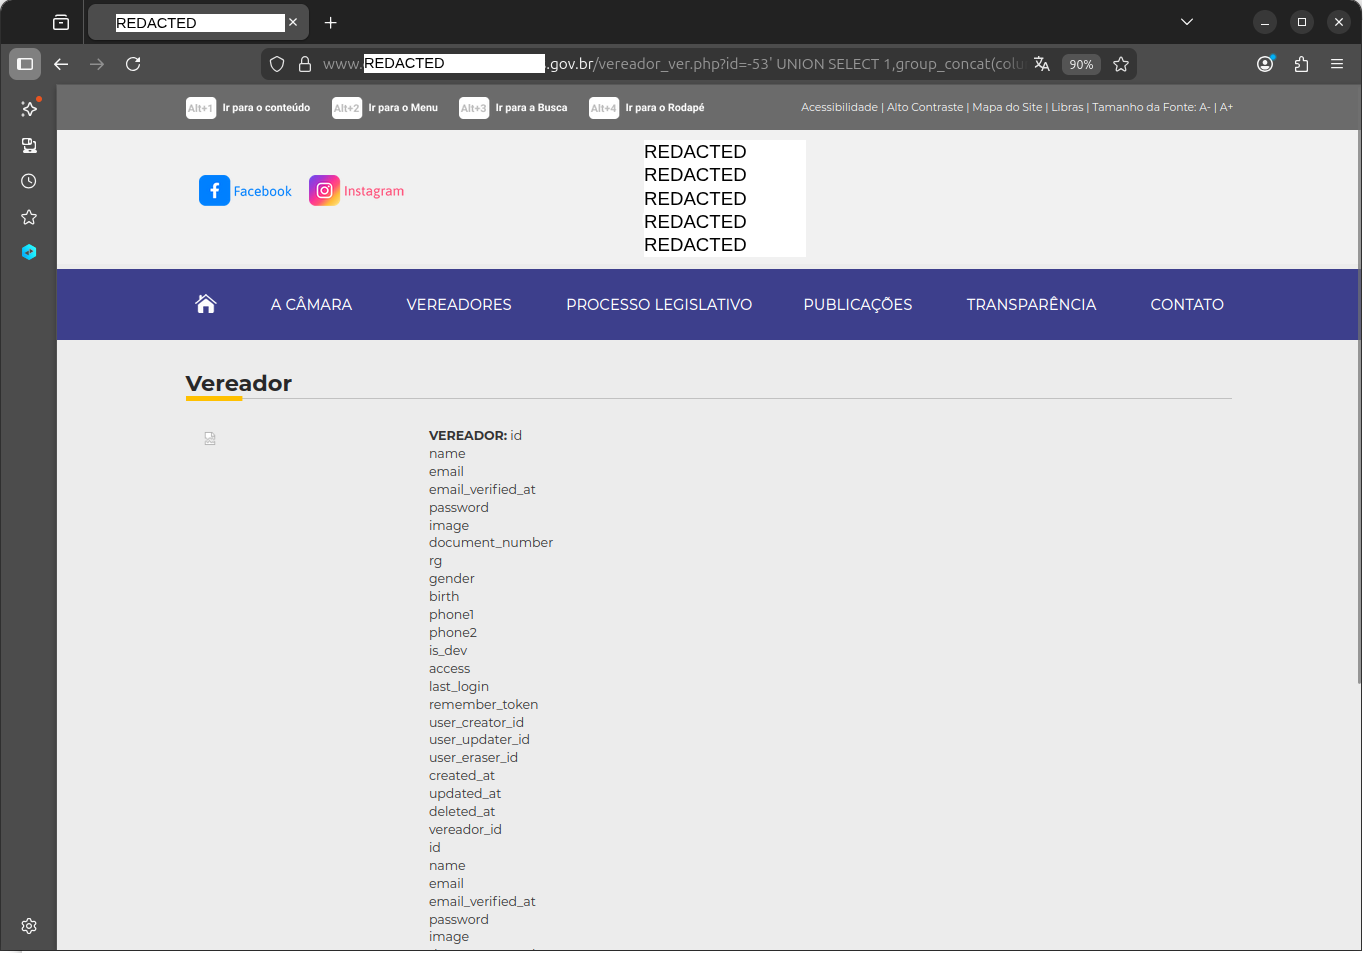This screenshot has width=1363, height=953.
Task: Click the 90% zoom level indicator
Action: click(x=1081, y=63)
